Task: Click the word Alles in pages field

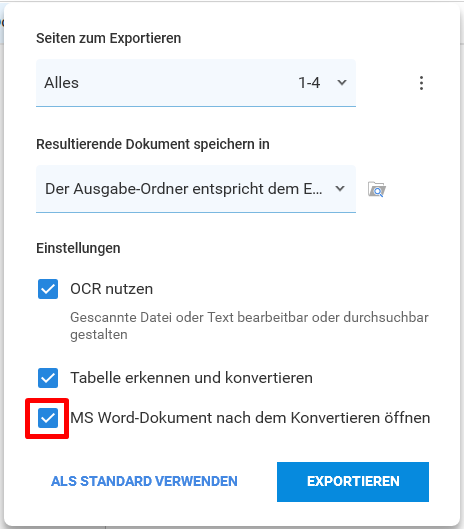Action: coord(61,83)
